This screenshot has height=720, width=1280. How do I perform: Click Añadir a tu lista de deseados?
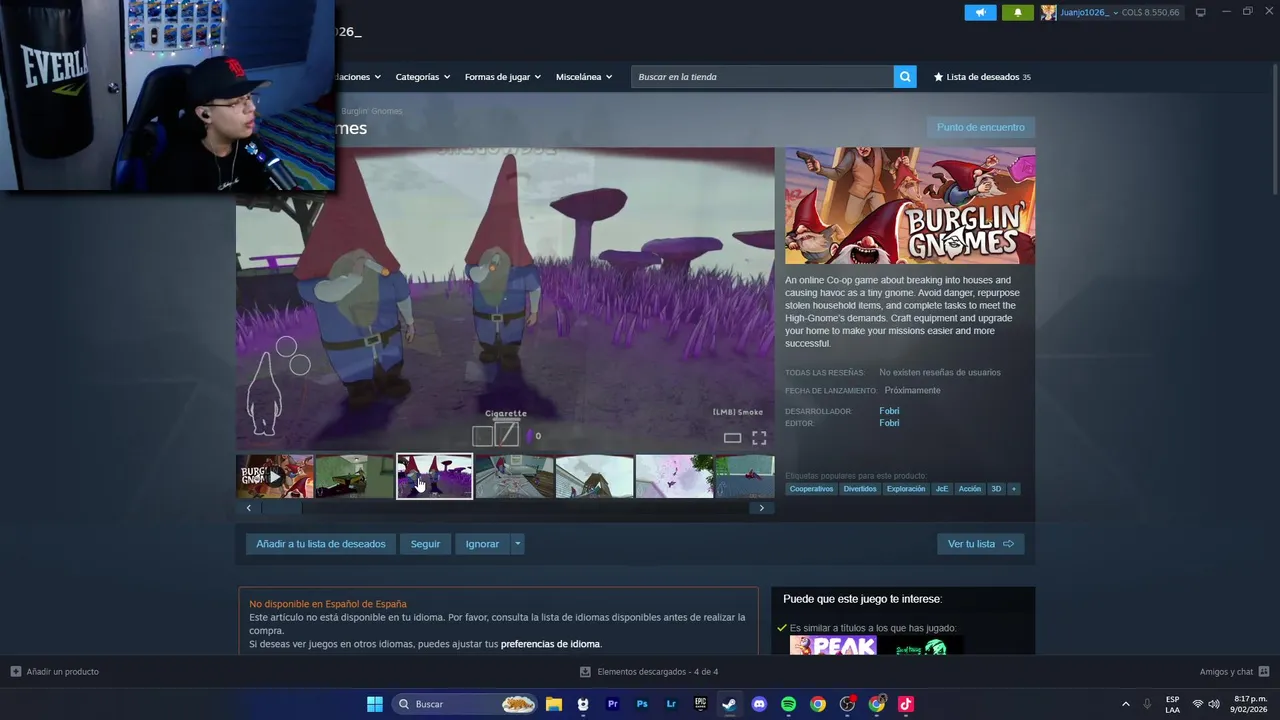click(321, 544)
